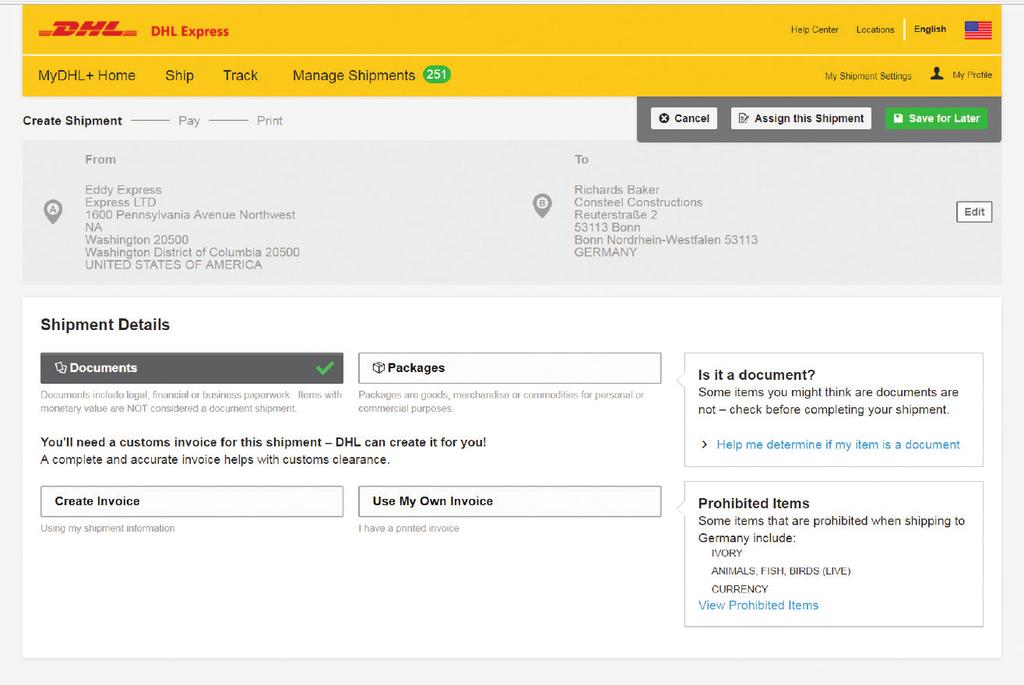Click the My Profile person icon
Image resolution: width=1024 pixels, height=685 pixels.
click(936, 74)
